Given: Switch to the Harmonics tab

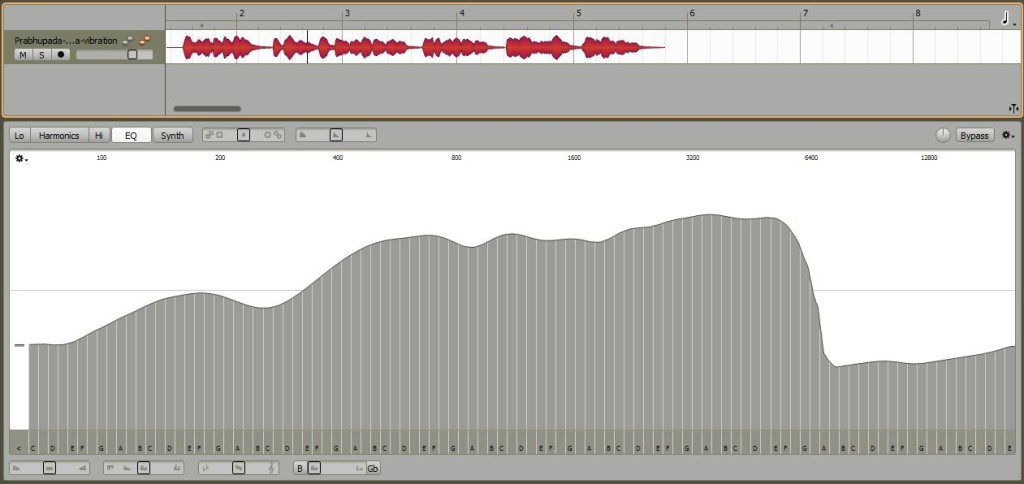Looking at the screenshot, I should (59, 135).
